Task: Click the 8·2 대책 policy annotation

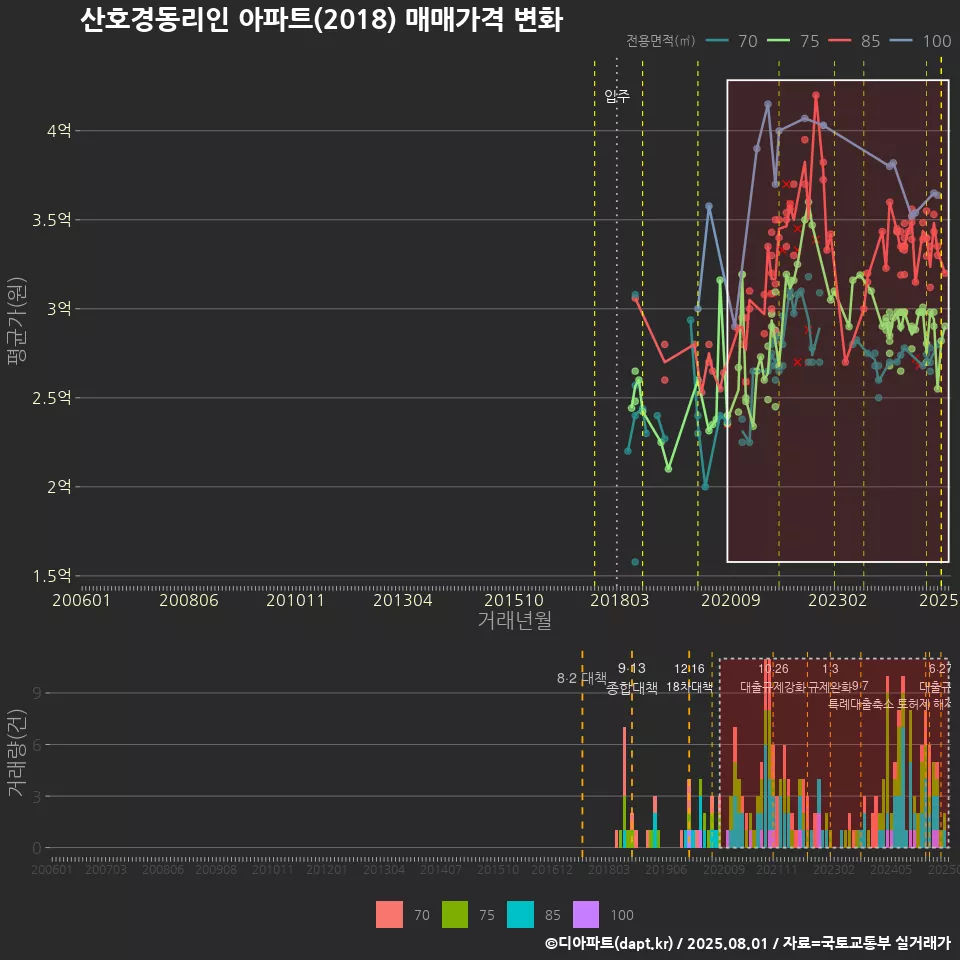Action: click(582, 678)
